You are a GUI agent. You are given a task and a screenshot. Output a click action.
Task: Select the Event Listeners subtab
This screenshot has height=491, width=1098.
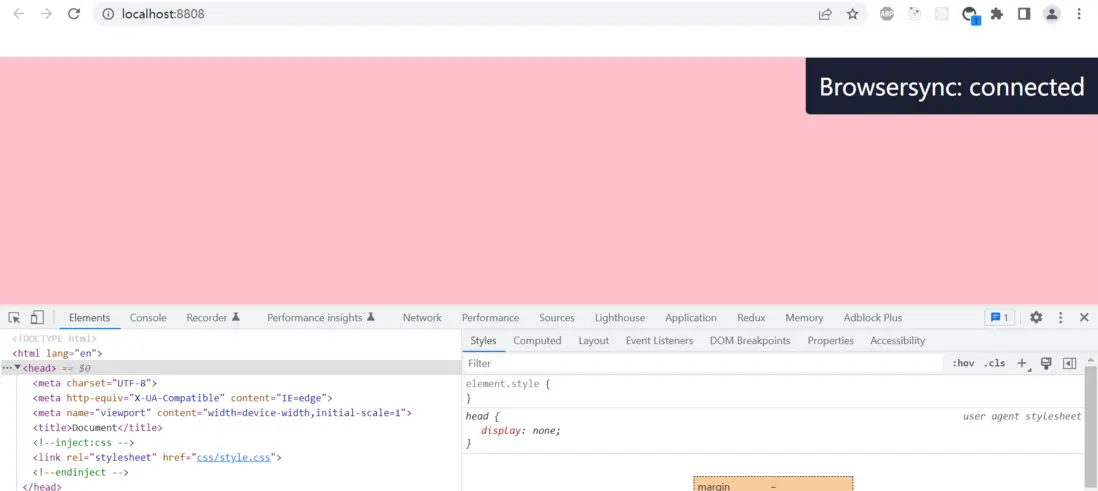pos(659,340)
